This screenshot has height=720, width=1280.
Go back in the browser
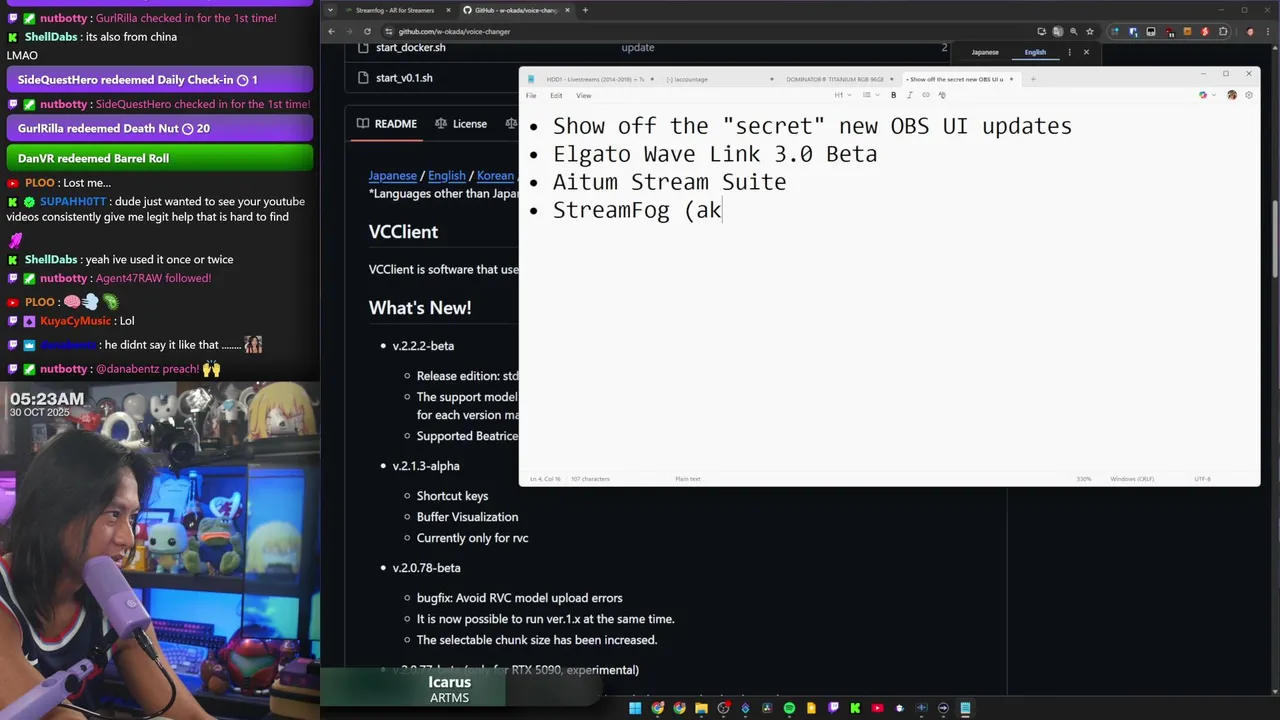point(331,31)
